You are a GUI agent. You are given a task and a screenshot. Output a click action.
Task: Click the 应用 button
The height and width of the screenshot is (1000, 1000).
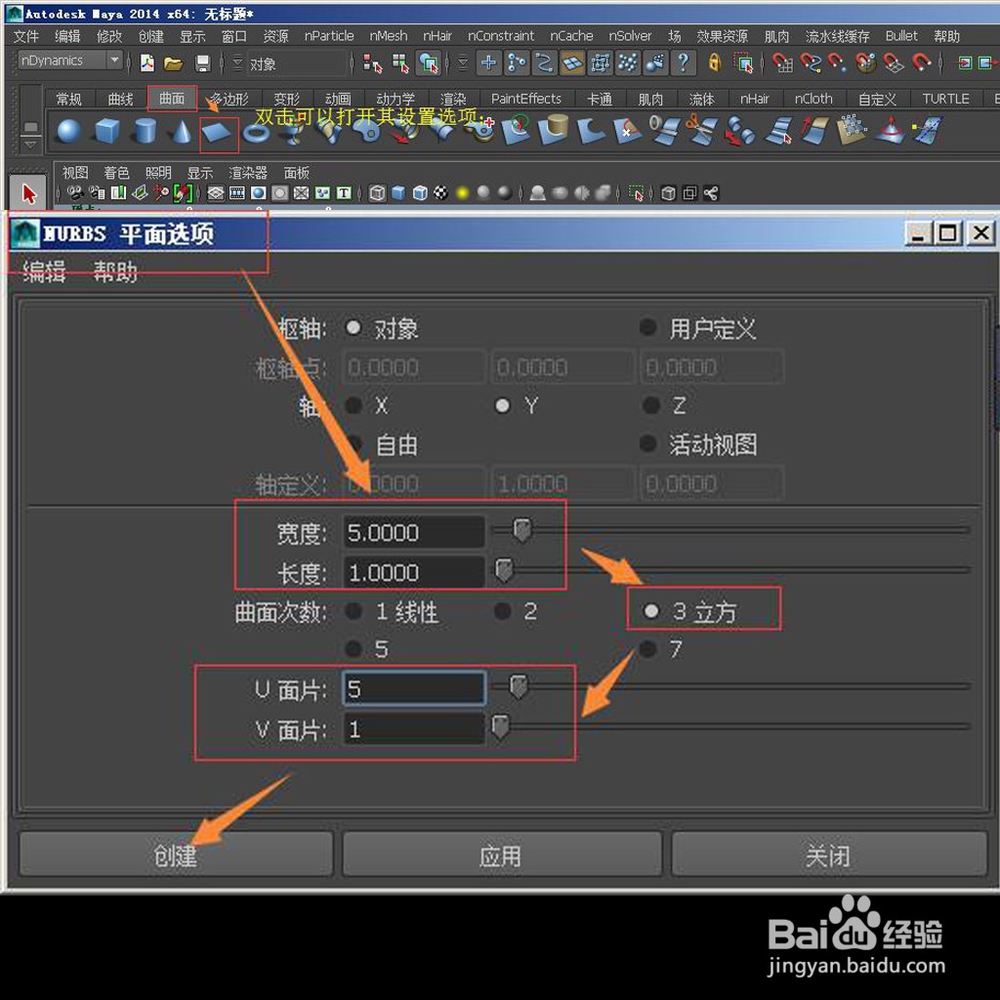[x=501, y=855]
